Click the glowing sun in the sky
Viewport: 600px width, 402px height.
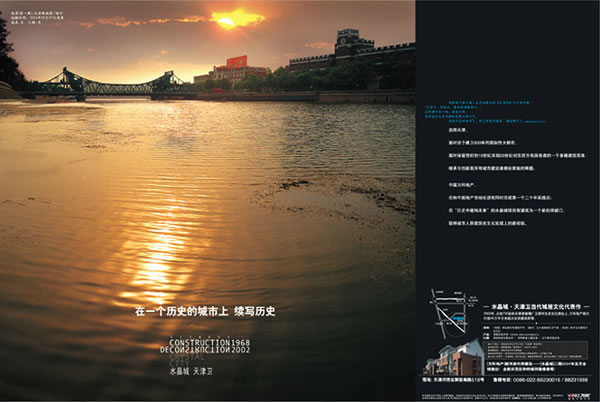[236, 18]
